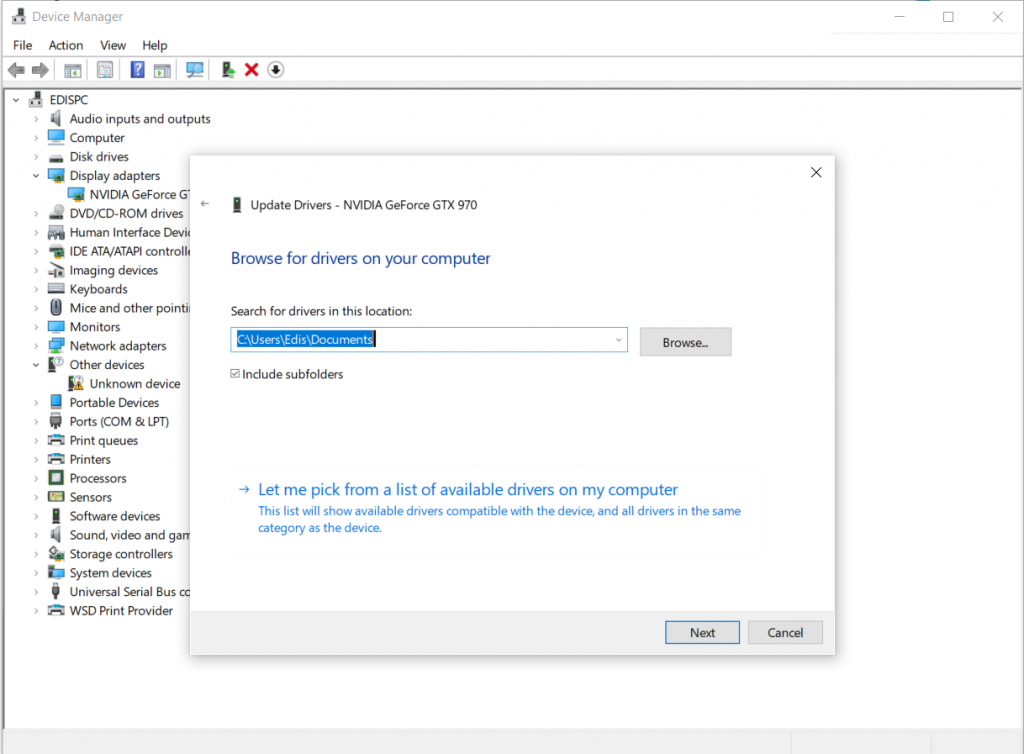Select the Sound, video and game controllers label
Image resolution: width=1024 pixels, height=754 pixels.
point(129,535)
